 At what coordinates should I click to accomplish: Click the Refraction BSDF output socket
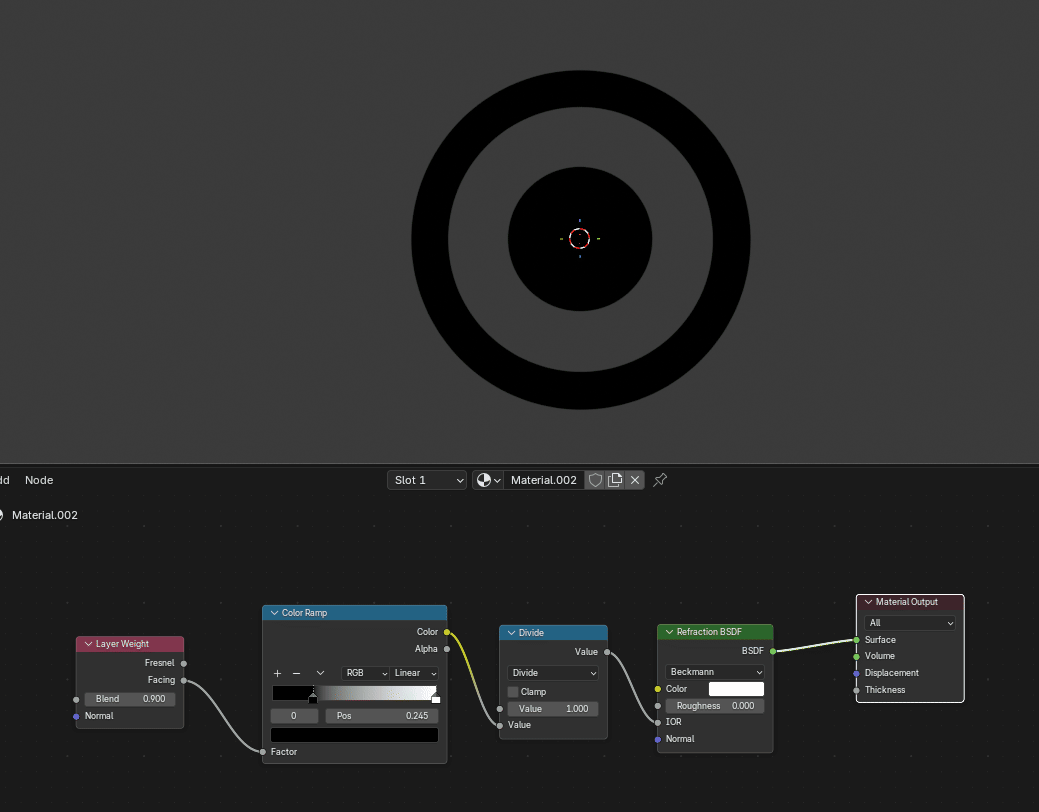point(773,652)
